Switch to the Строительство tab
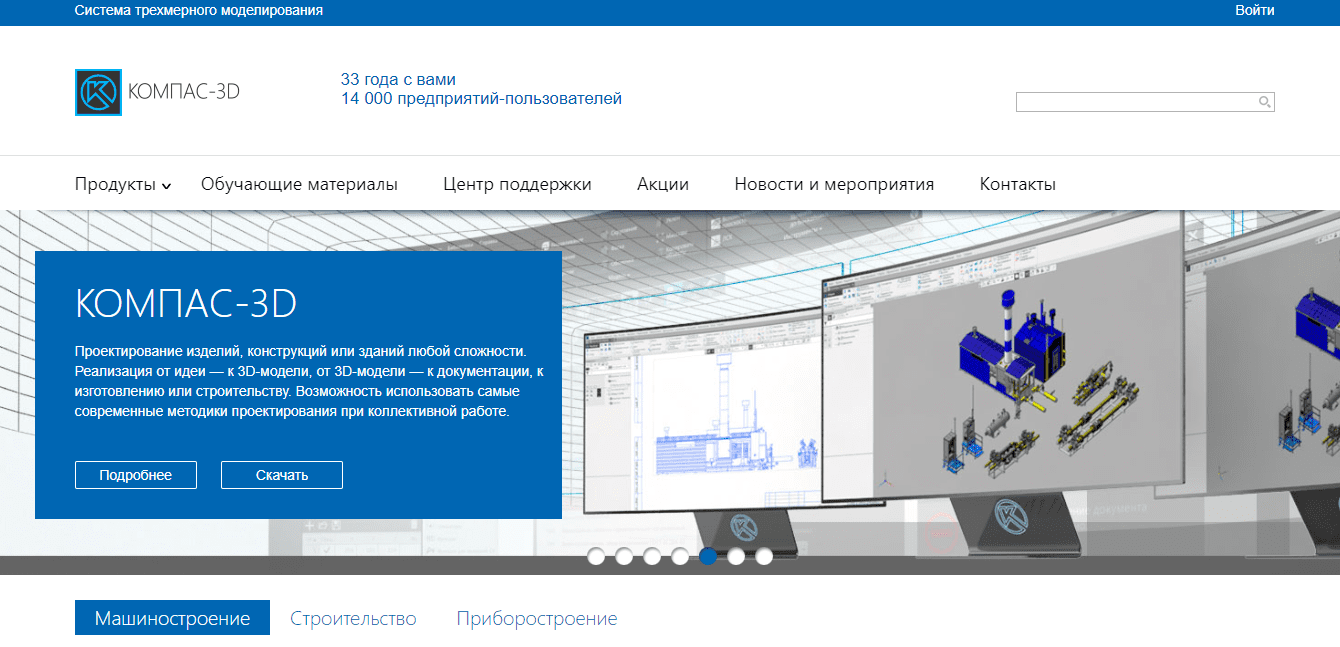The width and height of the screenshot is (1340, 647). tap(353, 619)
